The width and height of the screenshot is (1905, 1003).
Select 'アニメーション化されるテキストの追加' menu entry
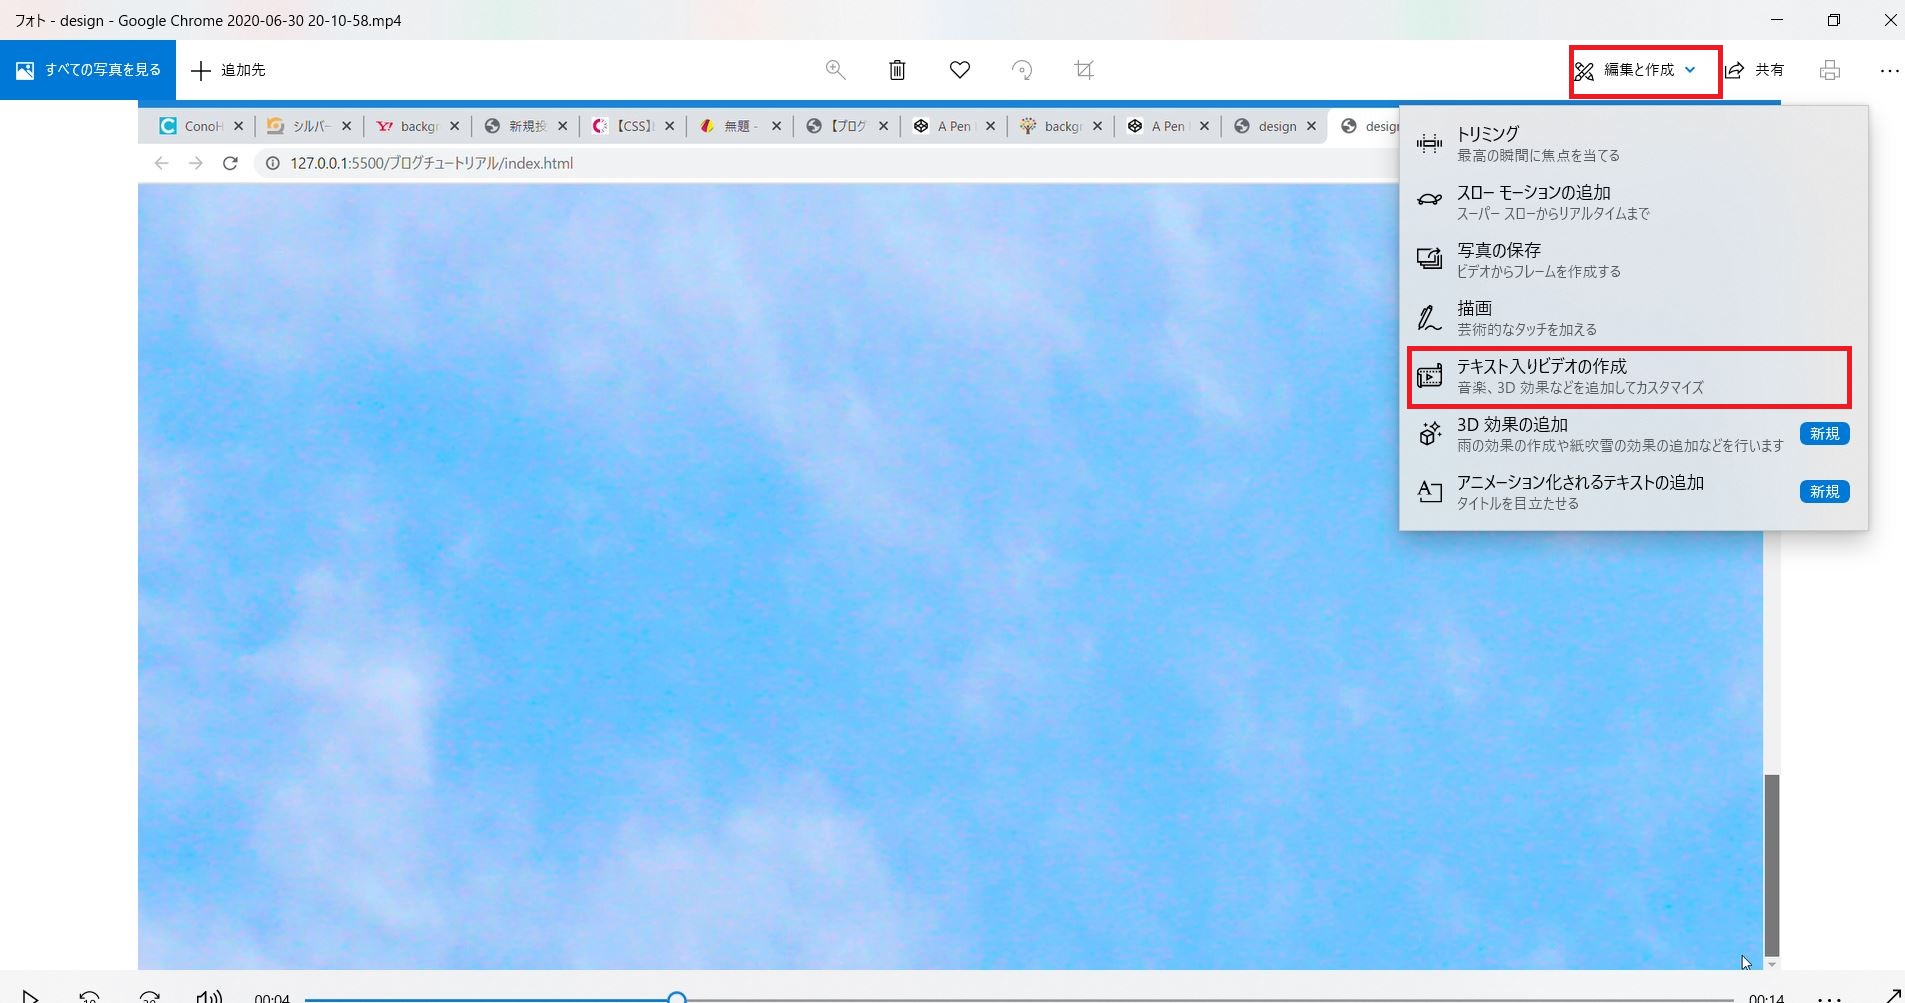[x=1633, y=492]
